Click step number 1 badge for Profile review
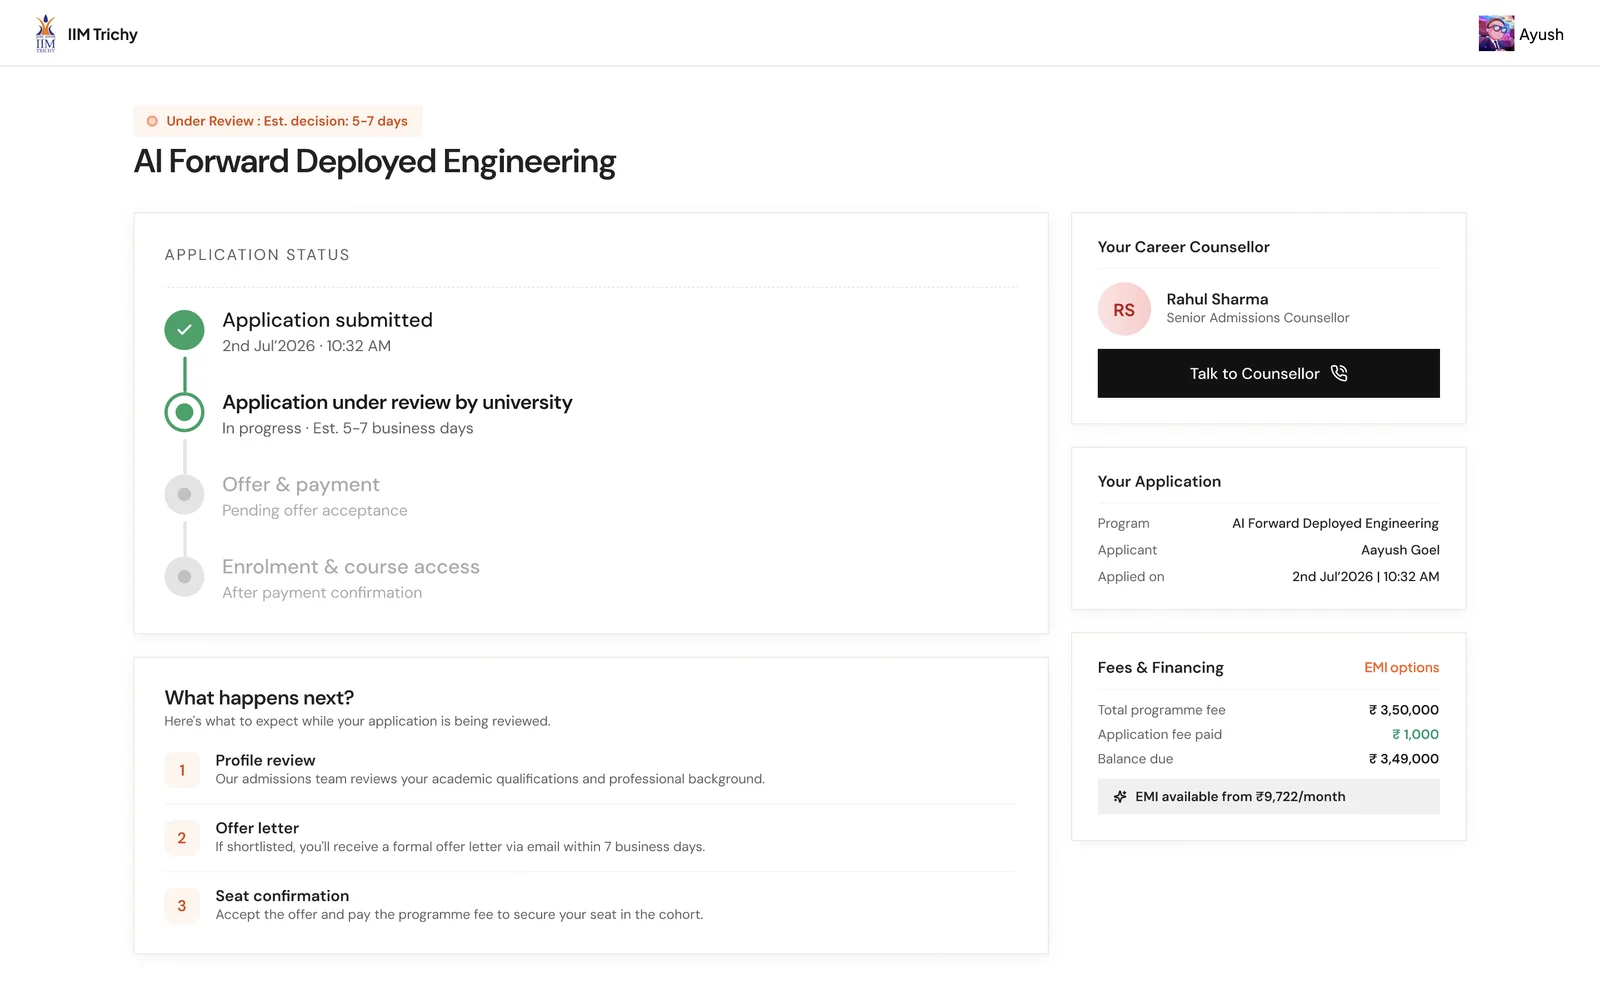Image resolution: width=1600 pixels, height=1000 pixels. point(182,770)
